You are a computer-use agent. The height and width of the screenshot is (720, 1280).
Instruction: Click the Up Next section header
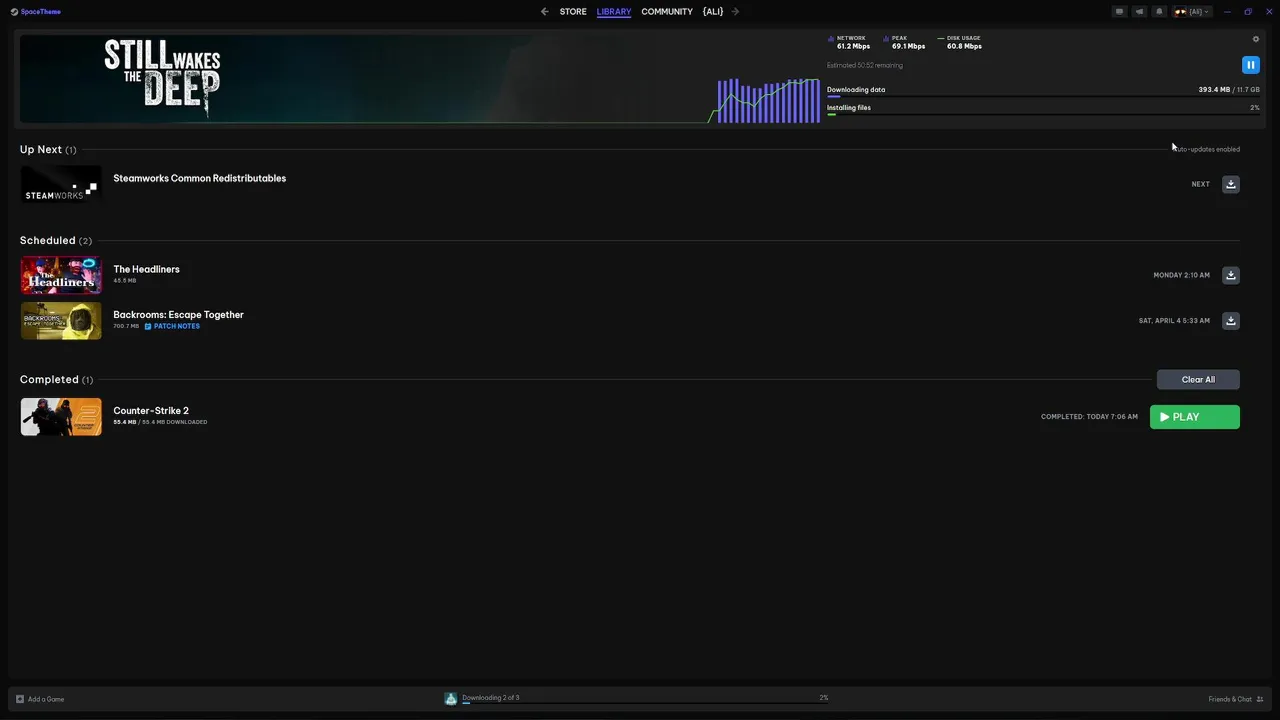coord(48,149)
